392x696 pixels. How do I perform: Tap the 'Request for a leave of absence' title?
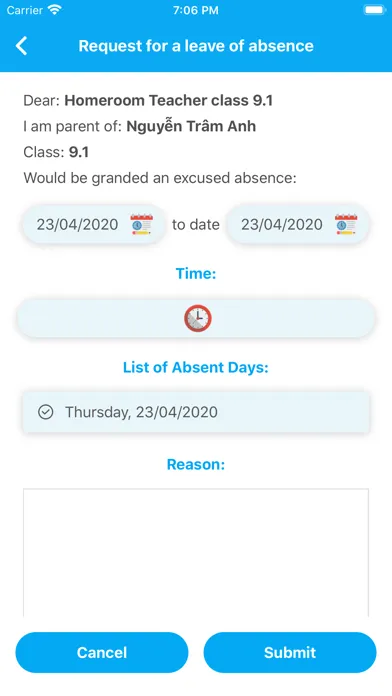tap(196, 46)
